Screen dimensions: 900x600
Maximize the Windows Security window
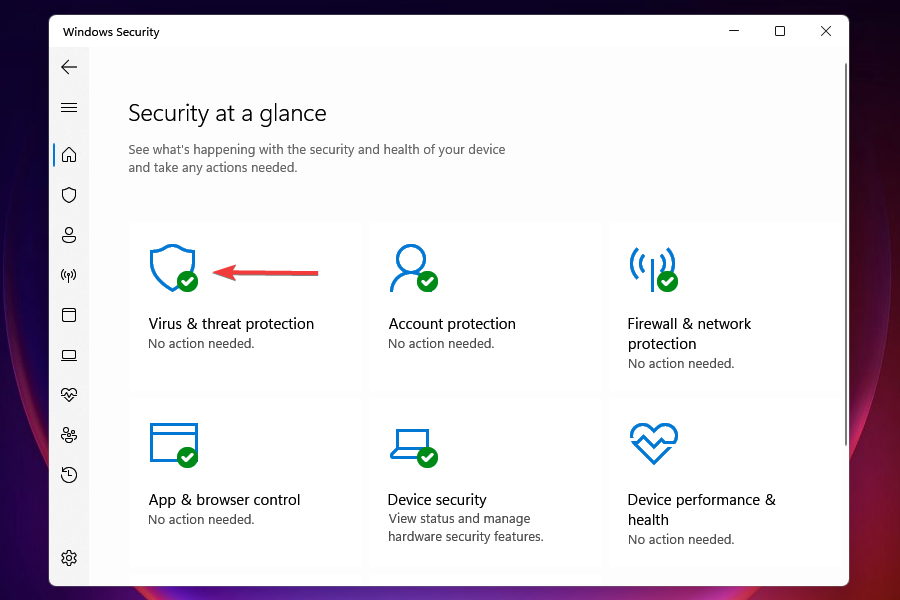coord(780,31)
